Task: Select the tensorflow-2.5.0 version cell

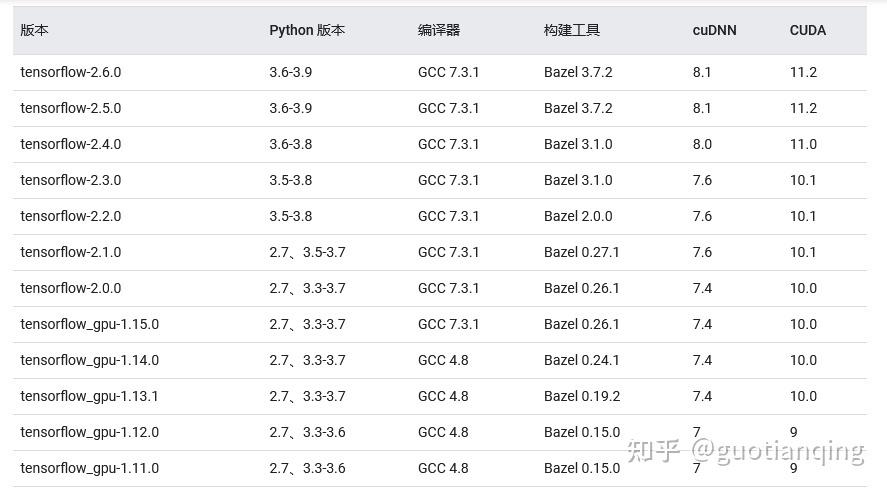Action: click(x=70, y=108)
